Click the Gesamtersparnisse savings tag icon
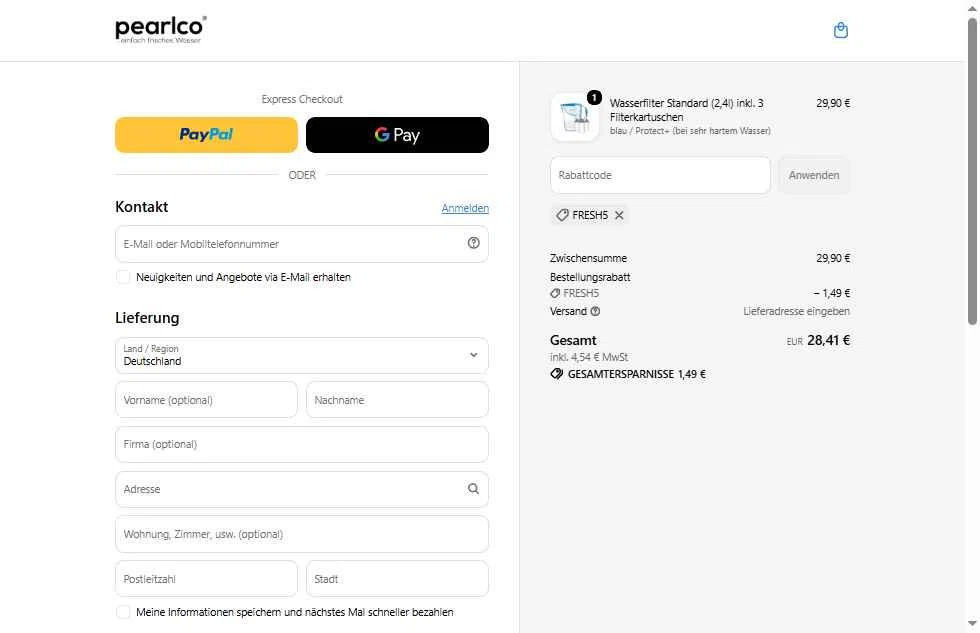This screenshot has height=633, width=980. 556,374
